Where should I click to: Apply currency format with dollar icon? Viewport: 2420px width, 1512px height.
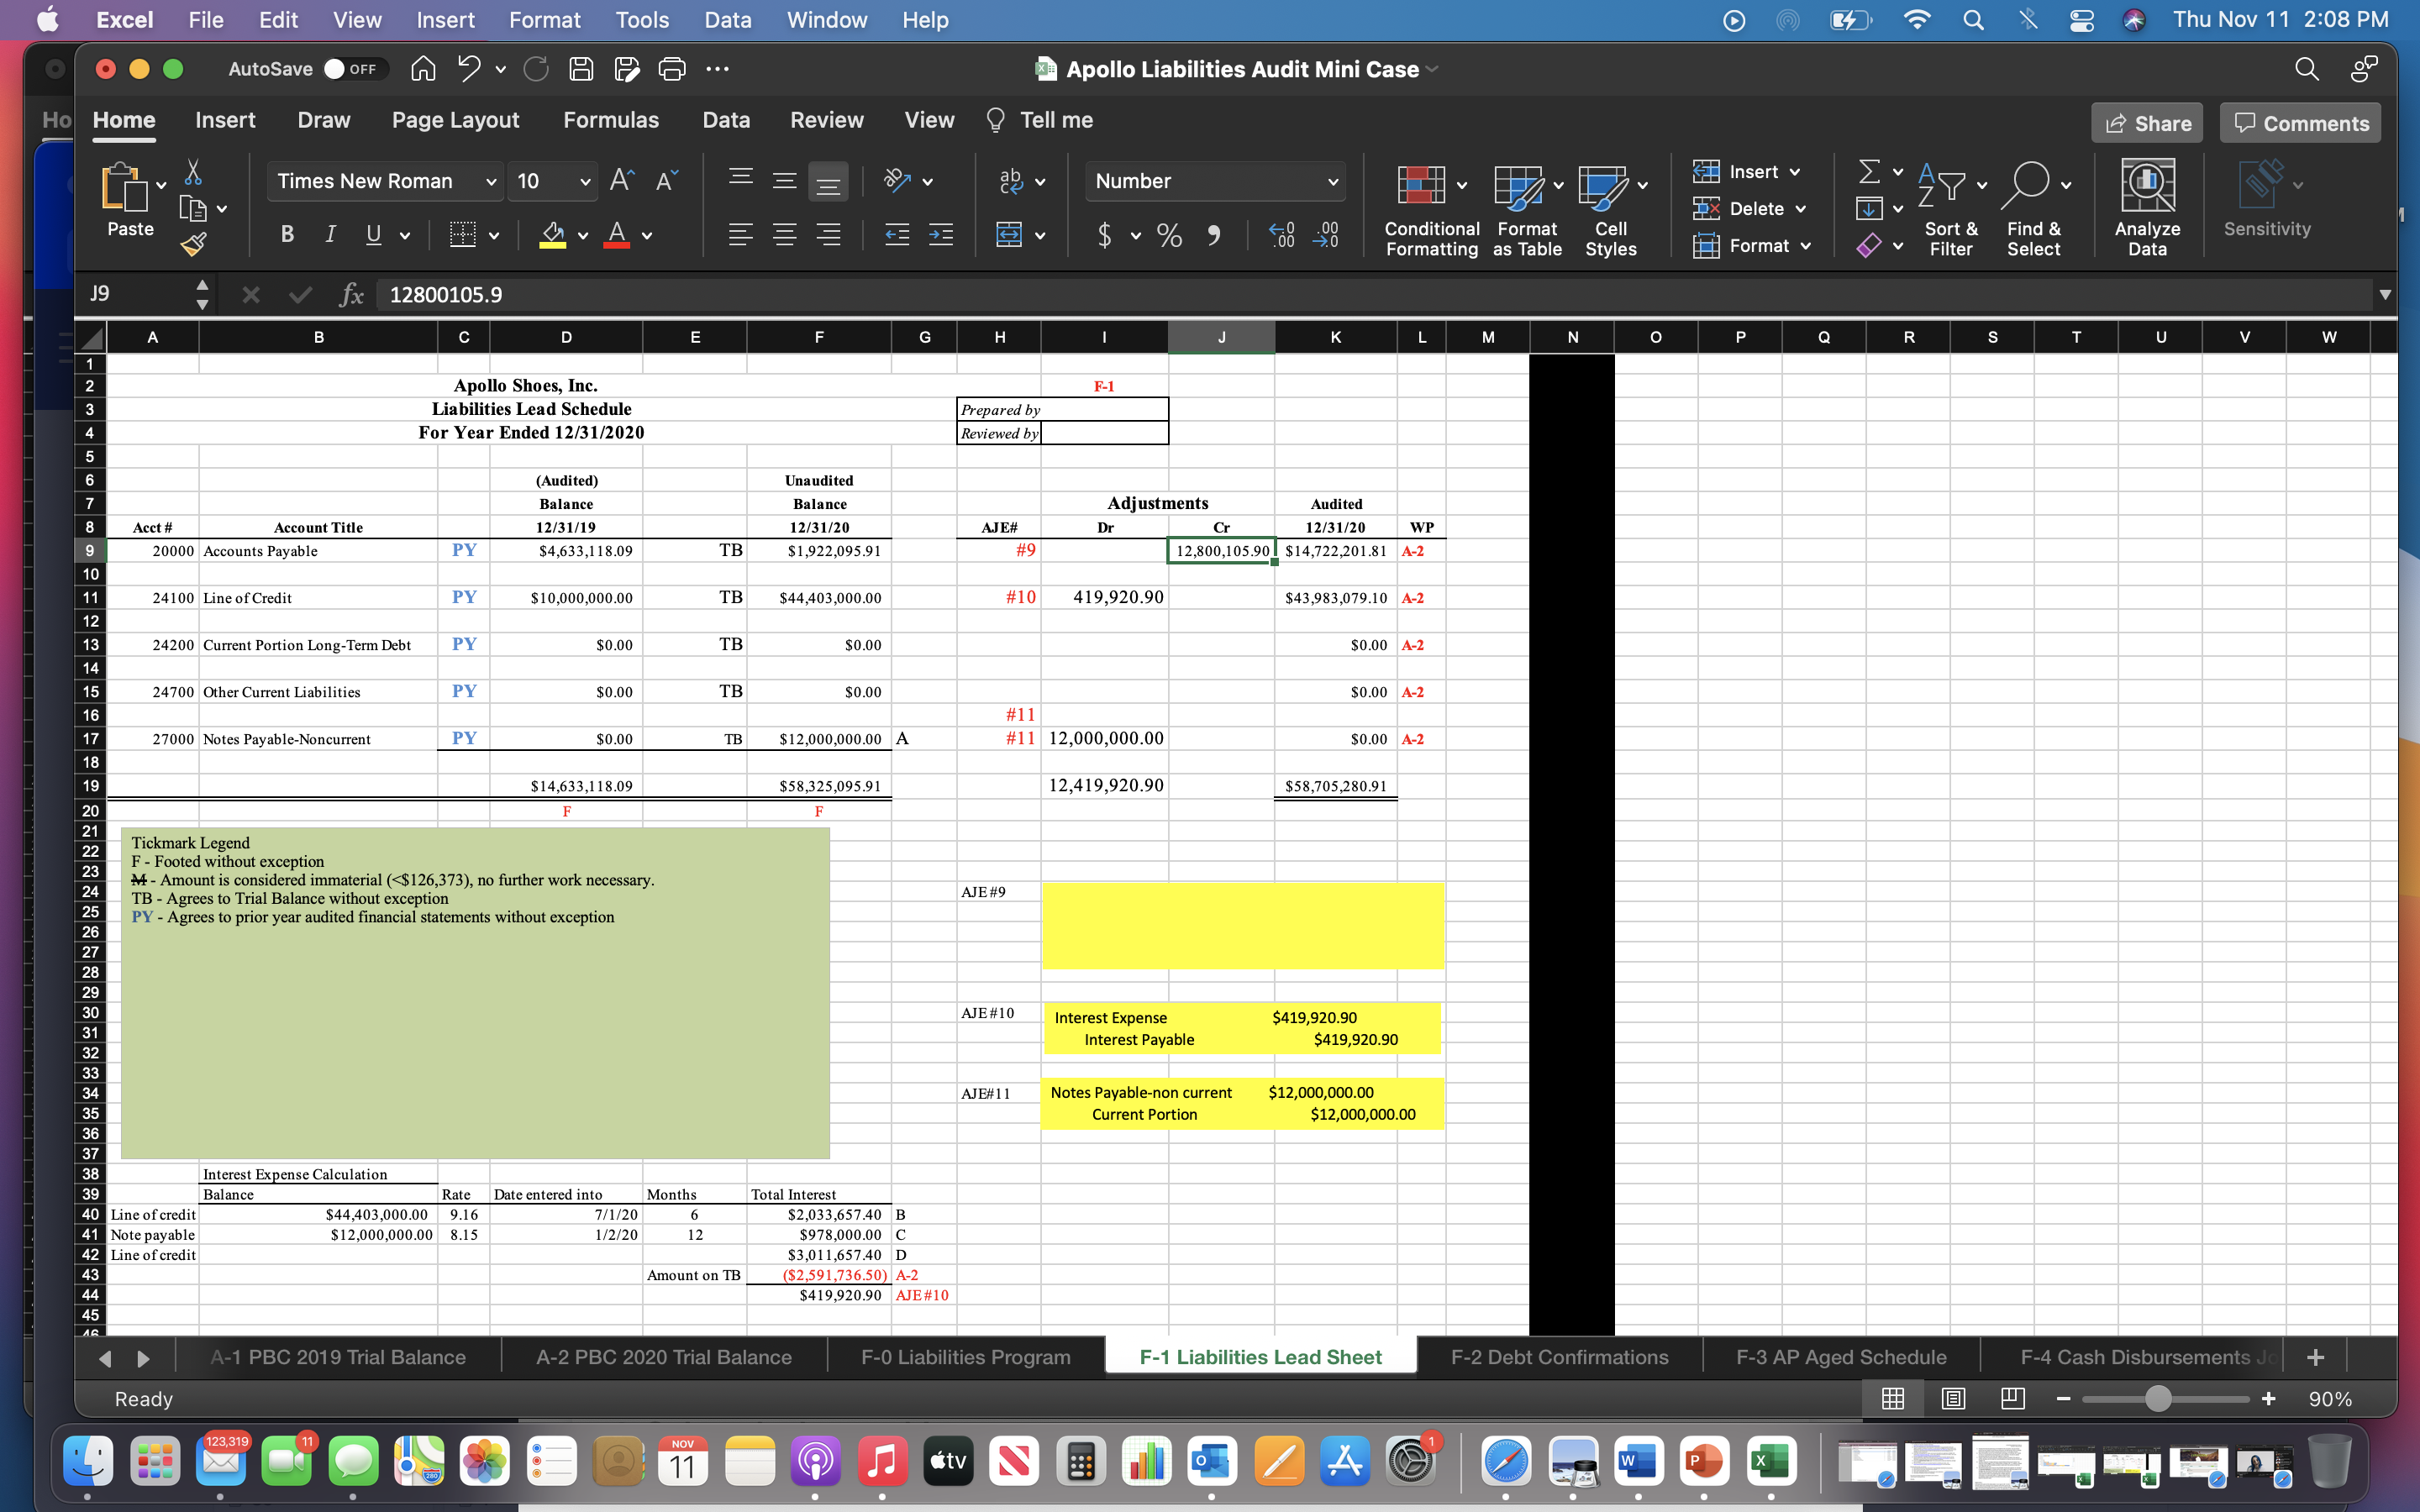tap(1105, 235)
